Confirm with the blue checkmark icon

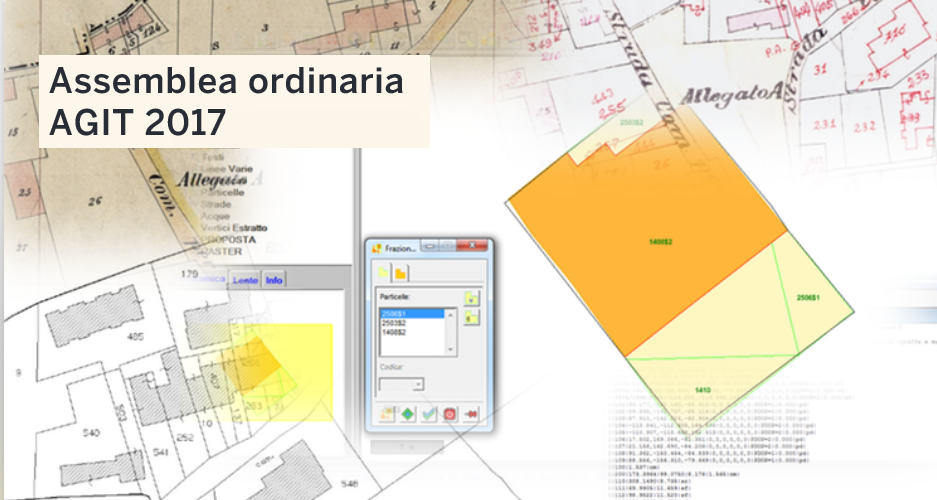428,413
